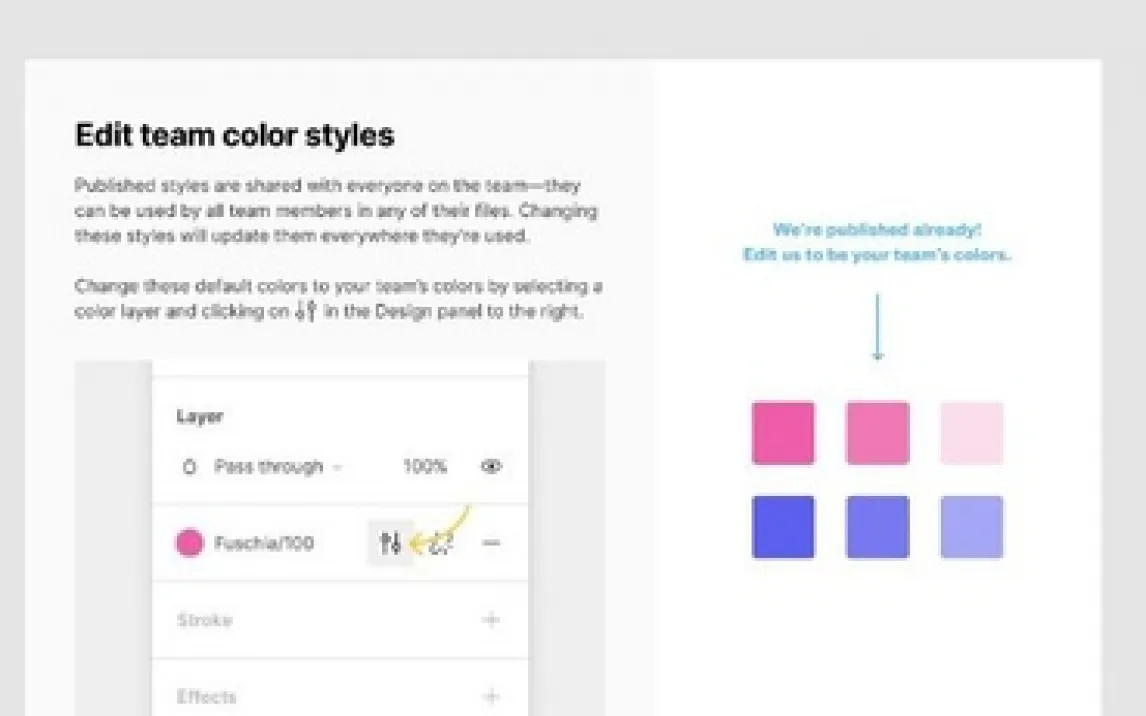
Task: Click the blend mode droplet icon
Action: 189,467
